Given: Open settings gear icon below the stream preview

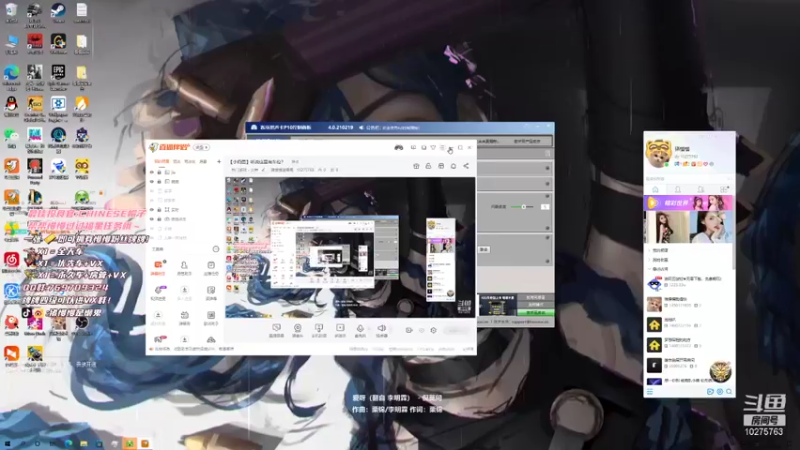Looking at the screenshot, I should pyautogui.click(x=433, y=330).
